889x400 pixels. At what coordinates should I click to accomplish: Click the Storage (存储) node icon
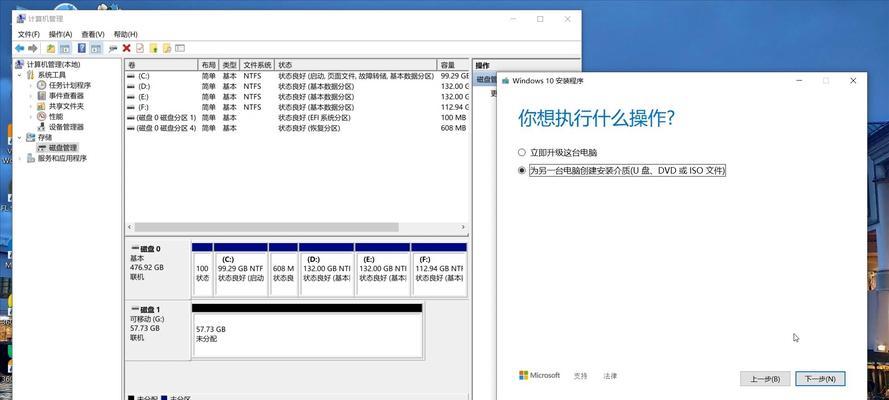click(x=31, y=137)
